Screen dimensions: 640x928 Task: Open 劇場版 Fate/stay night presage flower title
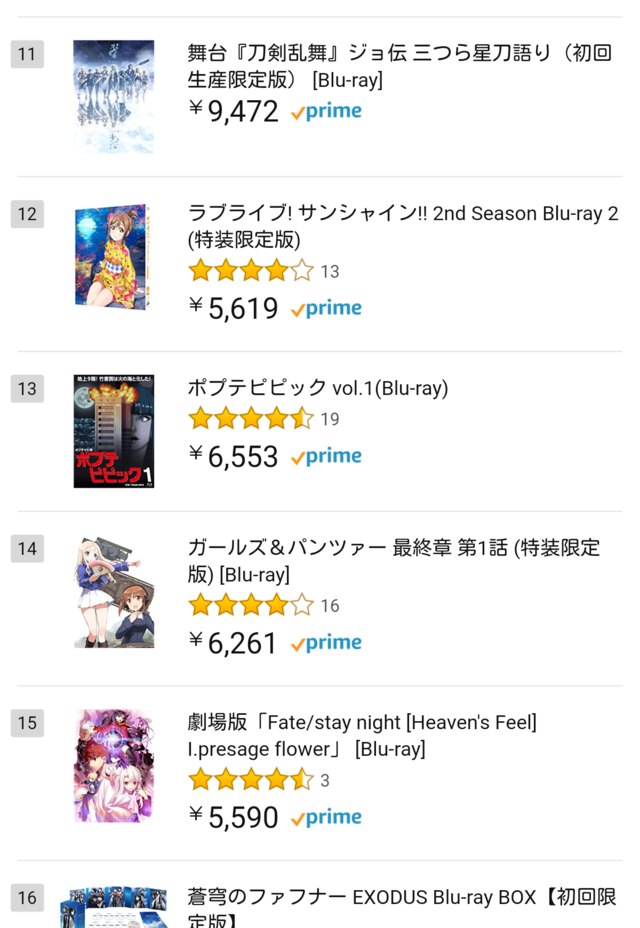click(x=362, y=736)
